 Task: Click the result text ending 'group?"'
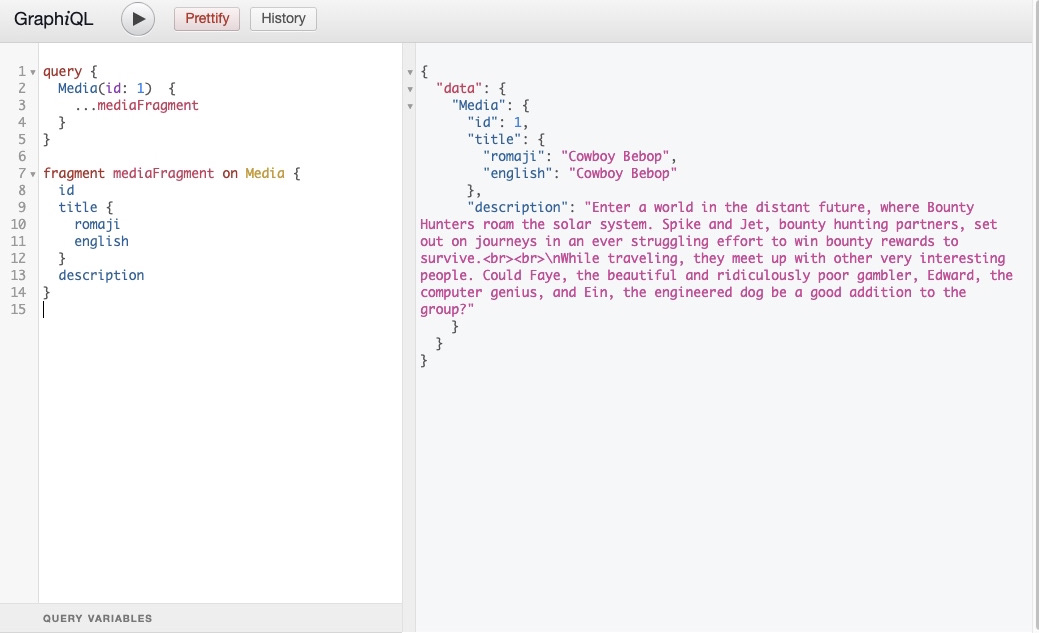pyautogui.click(x=447, y=310)
